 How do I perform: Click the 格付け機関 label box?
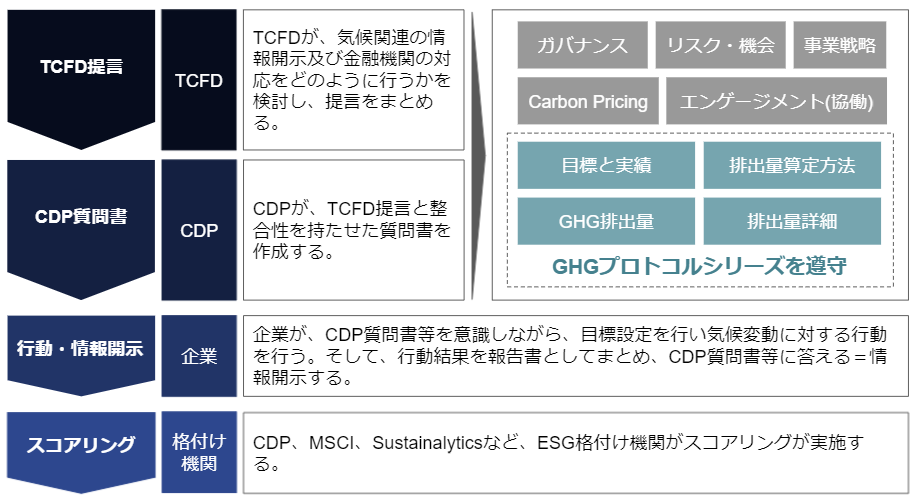pyautogui.click(x=199, y=452)
